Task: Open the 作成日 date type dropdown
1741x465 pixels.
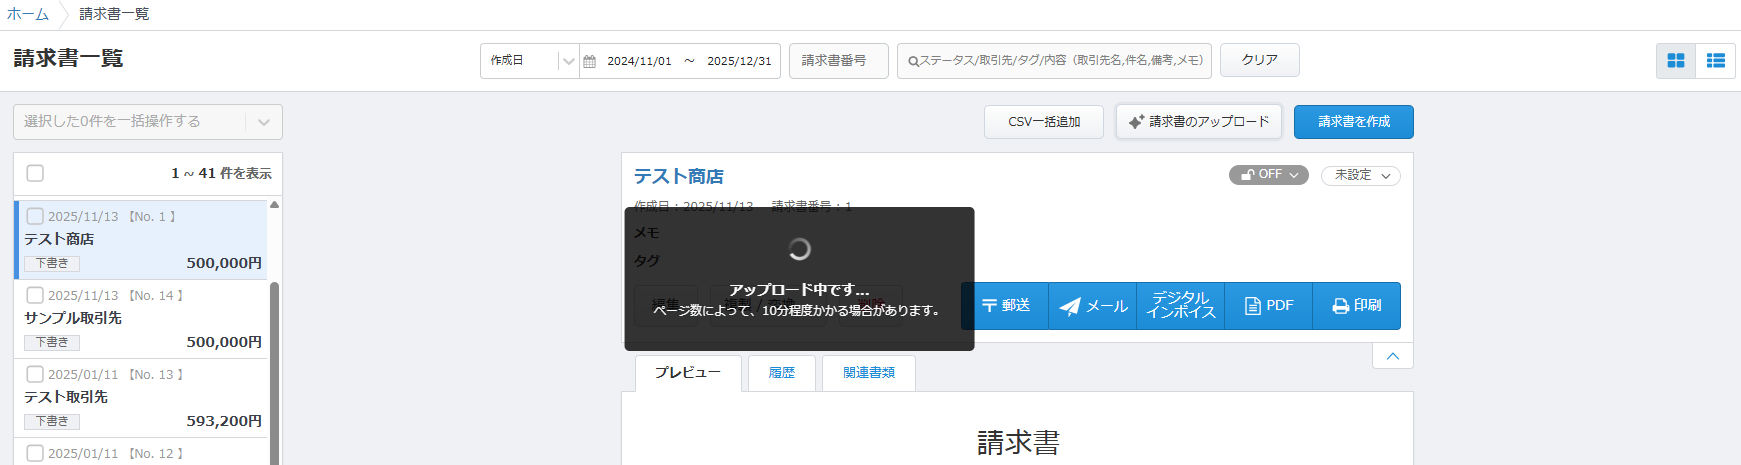Action: coord(530,61)
